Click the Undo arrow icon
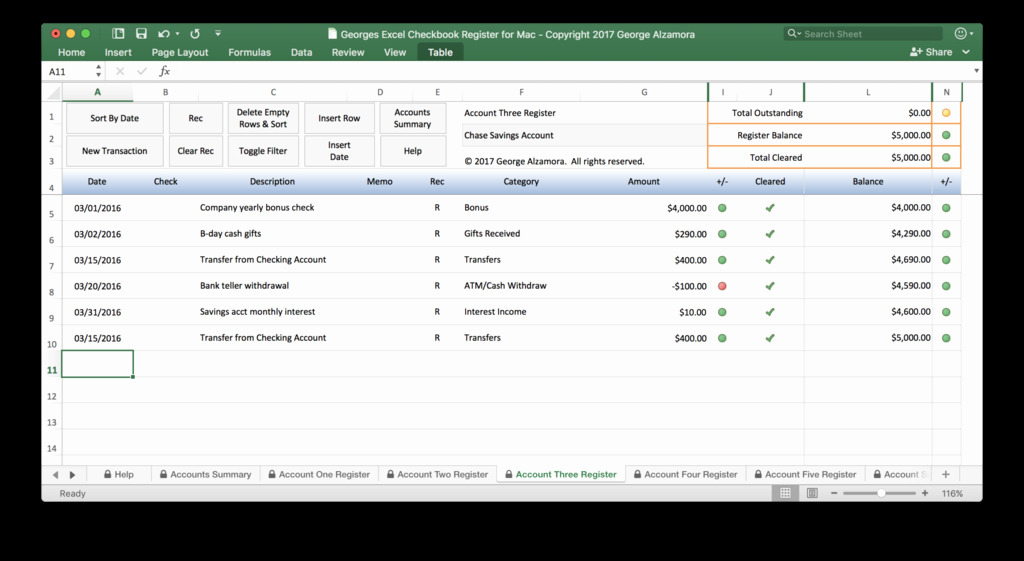The height and width of the screenshot is (561, 1024). [164, 34]
